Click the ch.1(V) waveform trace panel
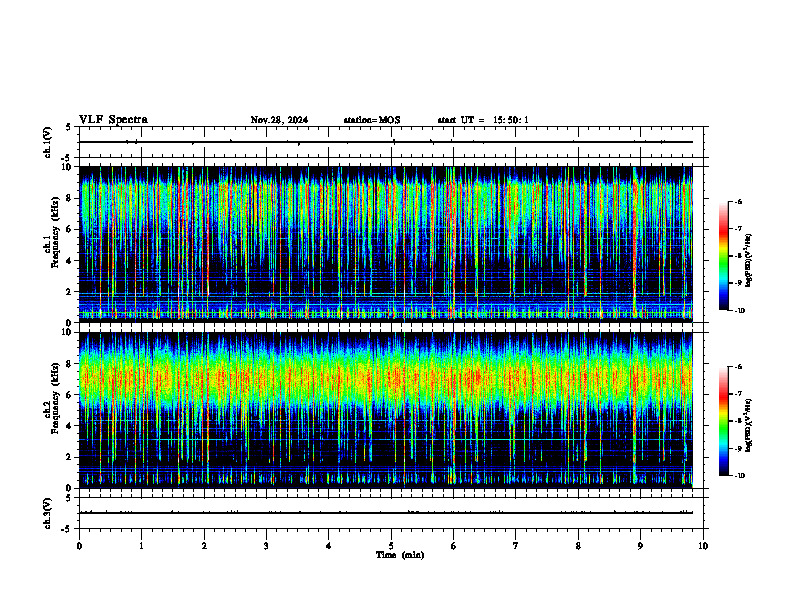 pyautogui.click(x=391, y=142)
